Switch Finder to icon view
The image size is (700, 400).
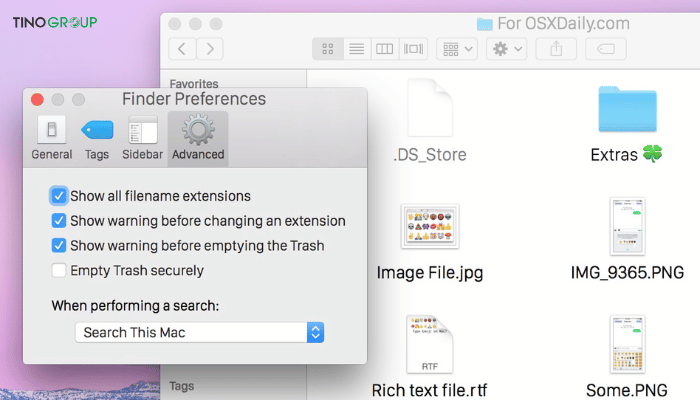click(328, 48)
